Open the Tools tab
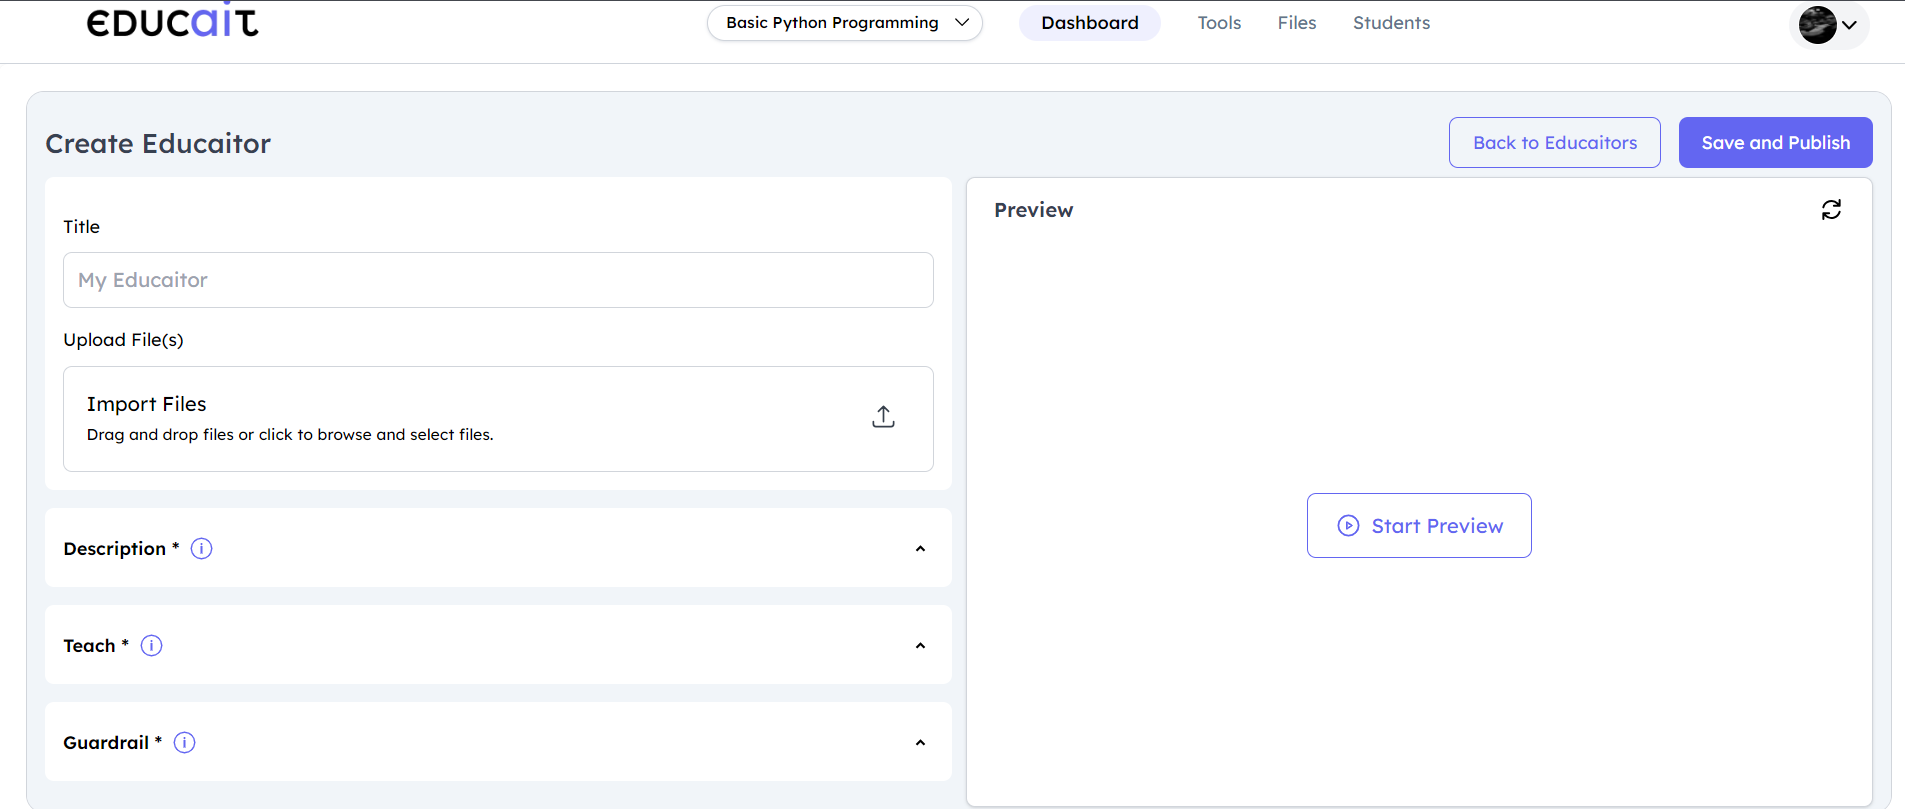Screen dimensions: 1905x809 click(1219, 23)
